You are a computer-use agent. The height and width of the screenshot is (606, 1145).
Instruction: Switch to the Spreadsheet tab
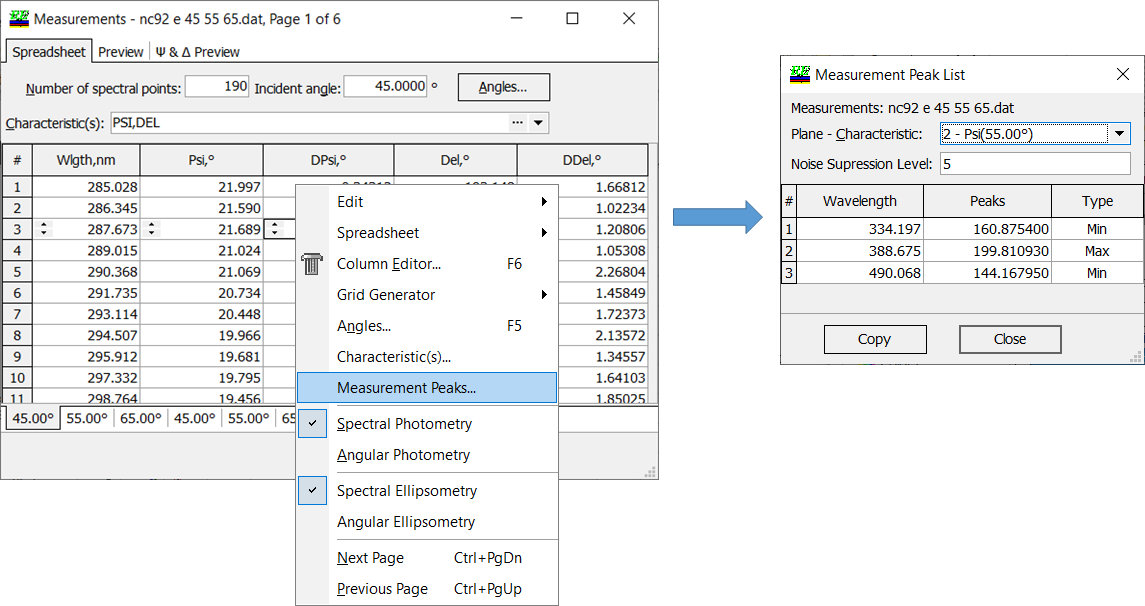(49, 52)
